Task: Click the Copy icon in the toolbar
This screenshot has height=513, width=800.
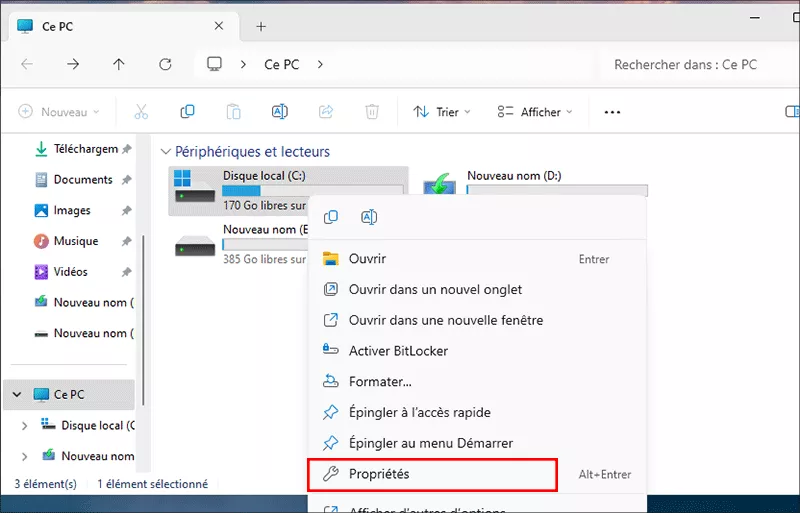Action: (187, 112)
